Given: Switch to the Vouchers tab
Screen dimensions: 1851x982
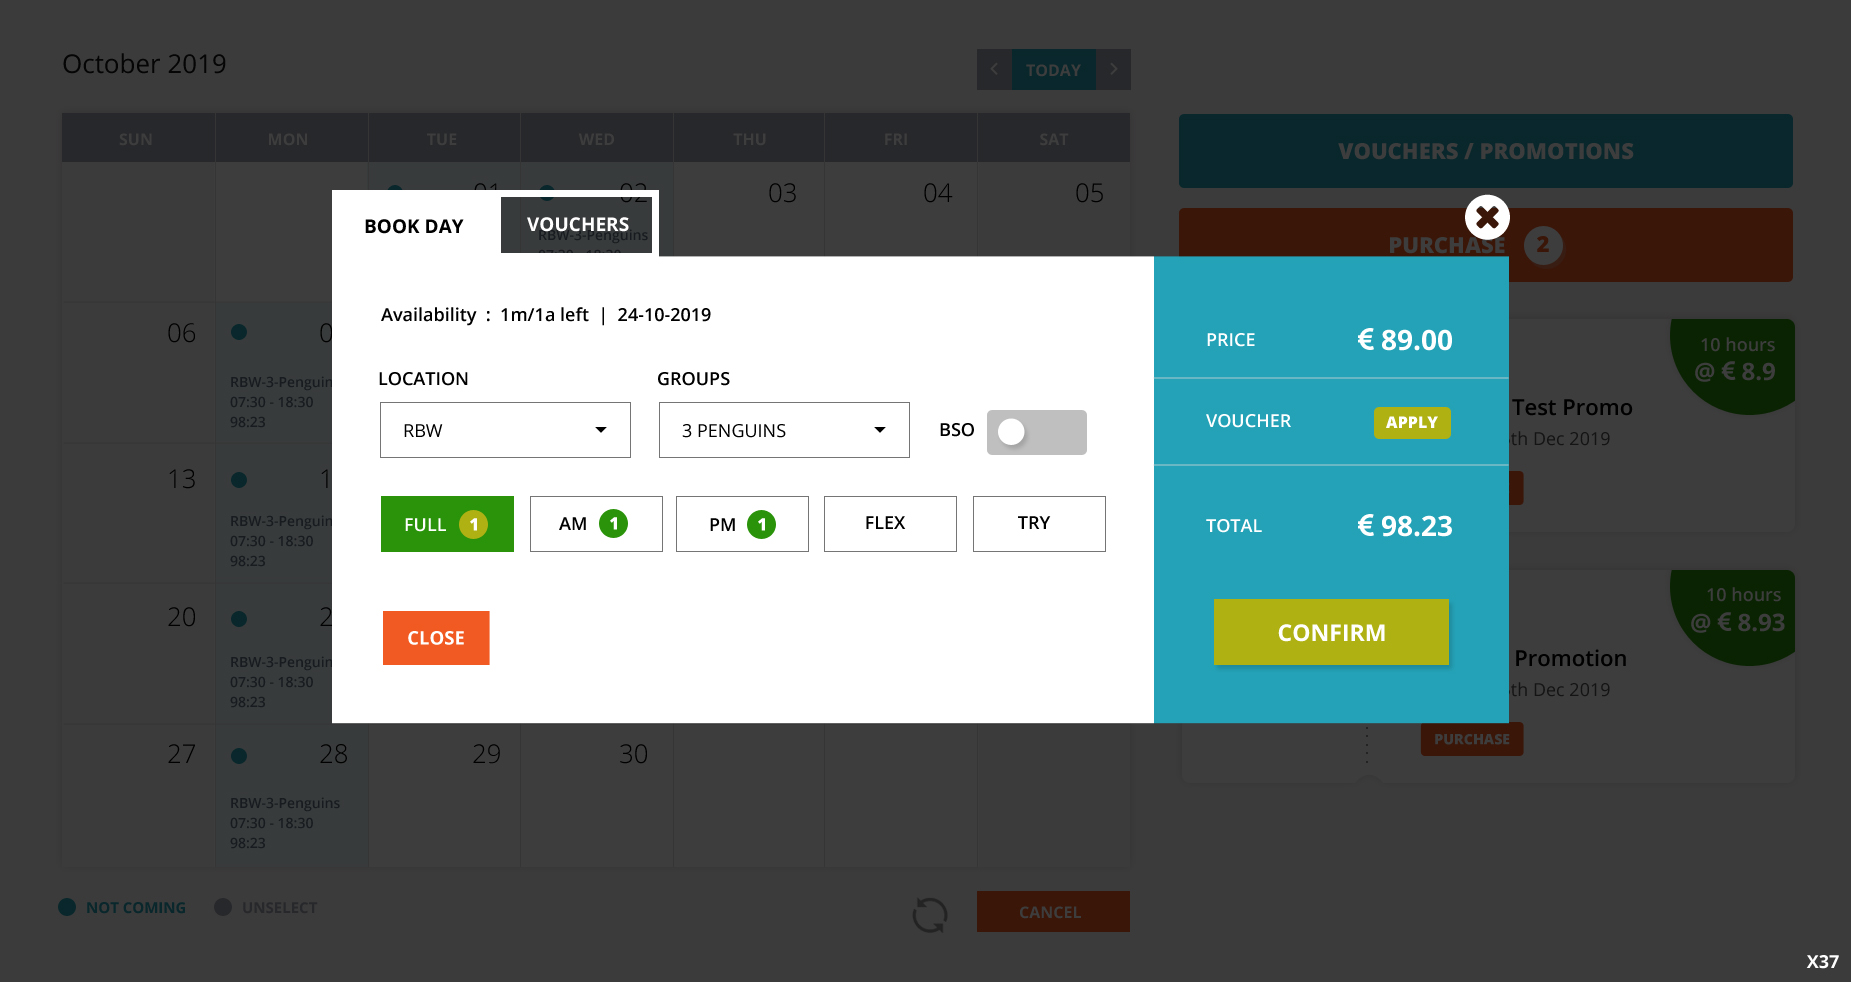Looking at the screenshot, I should pyautogui.click(x=577, y=225).
